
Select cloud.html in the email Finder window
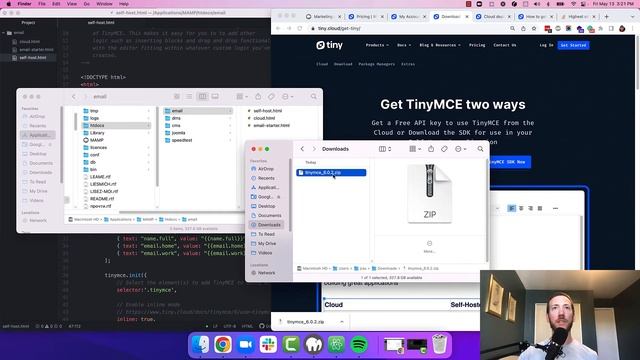point(264,118)
